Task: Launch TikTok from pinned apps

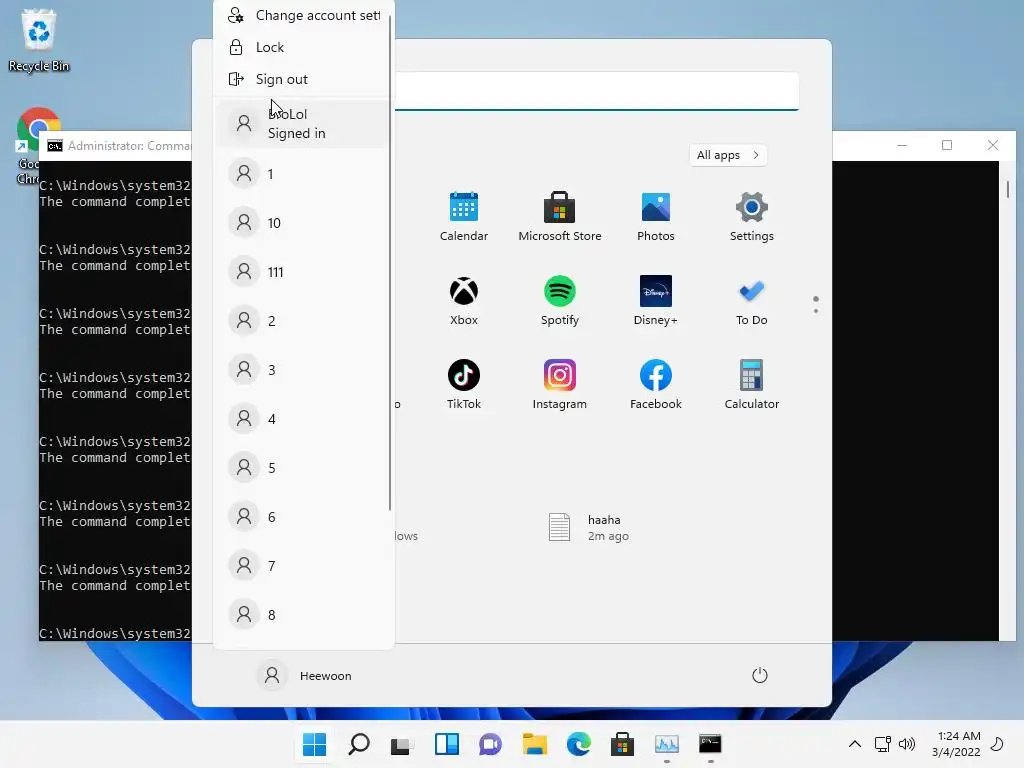Action: 464,385
